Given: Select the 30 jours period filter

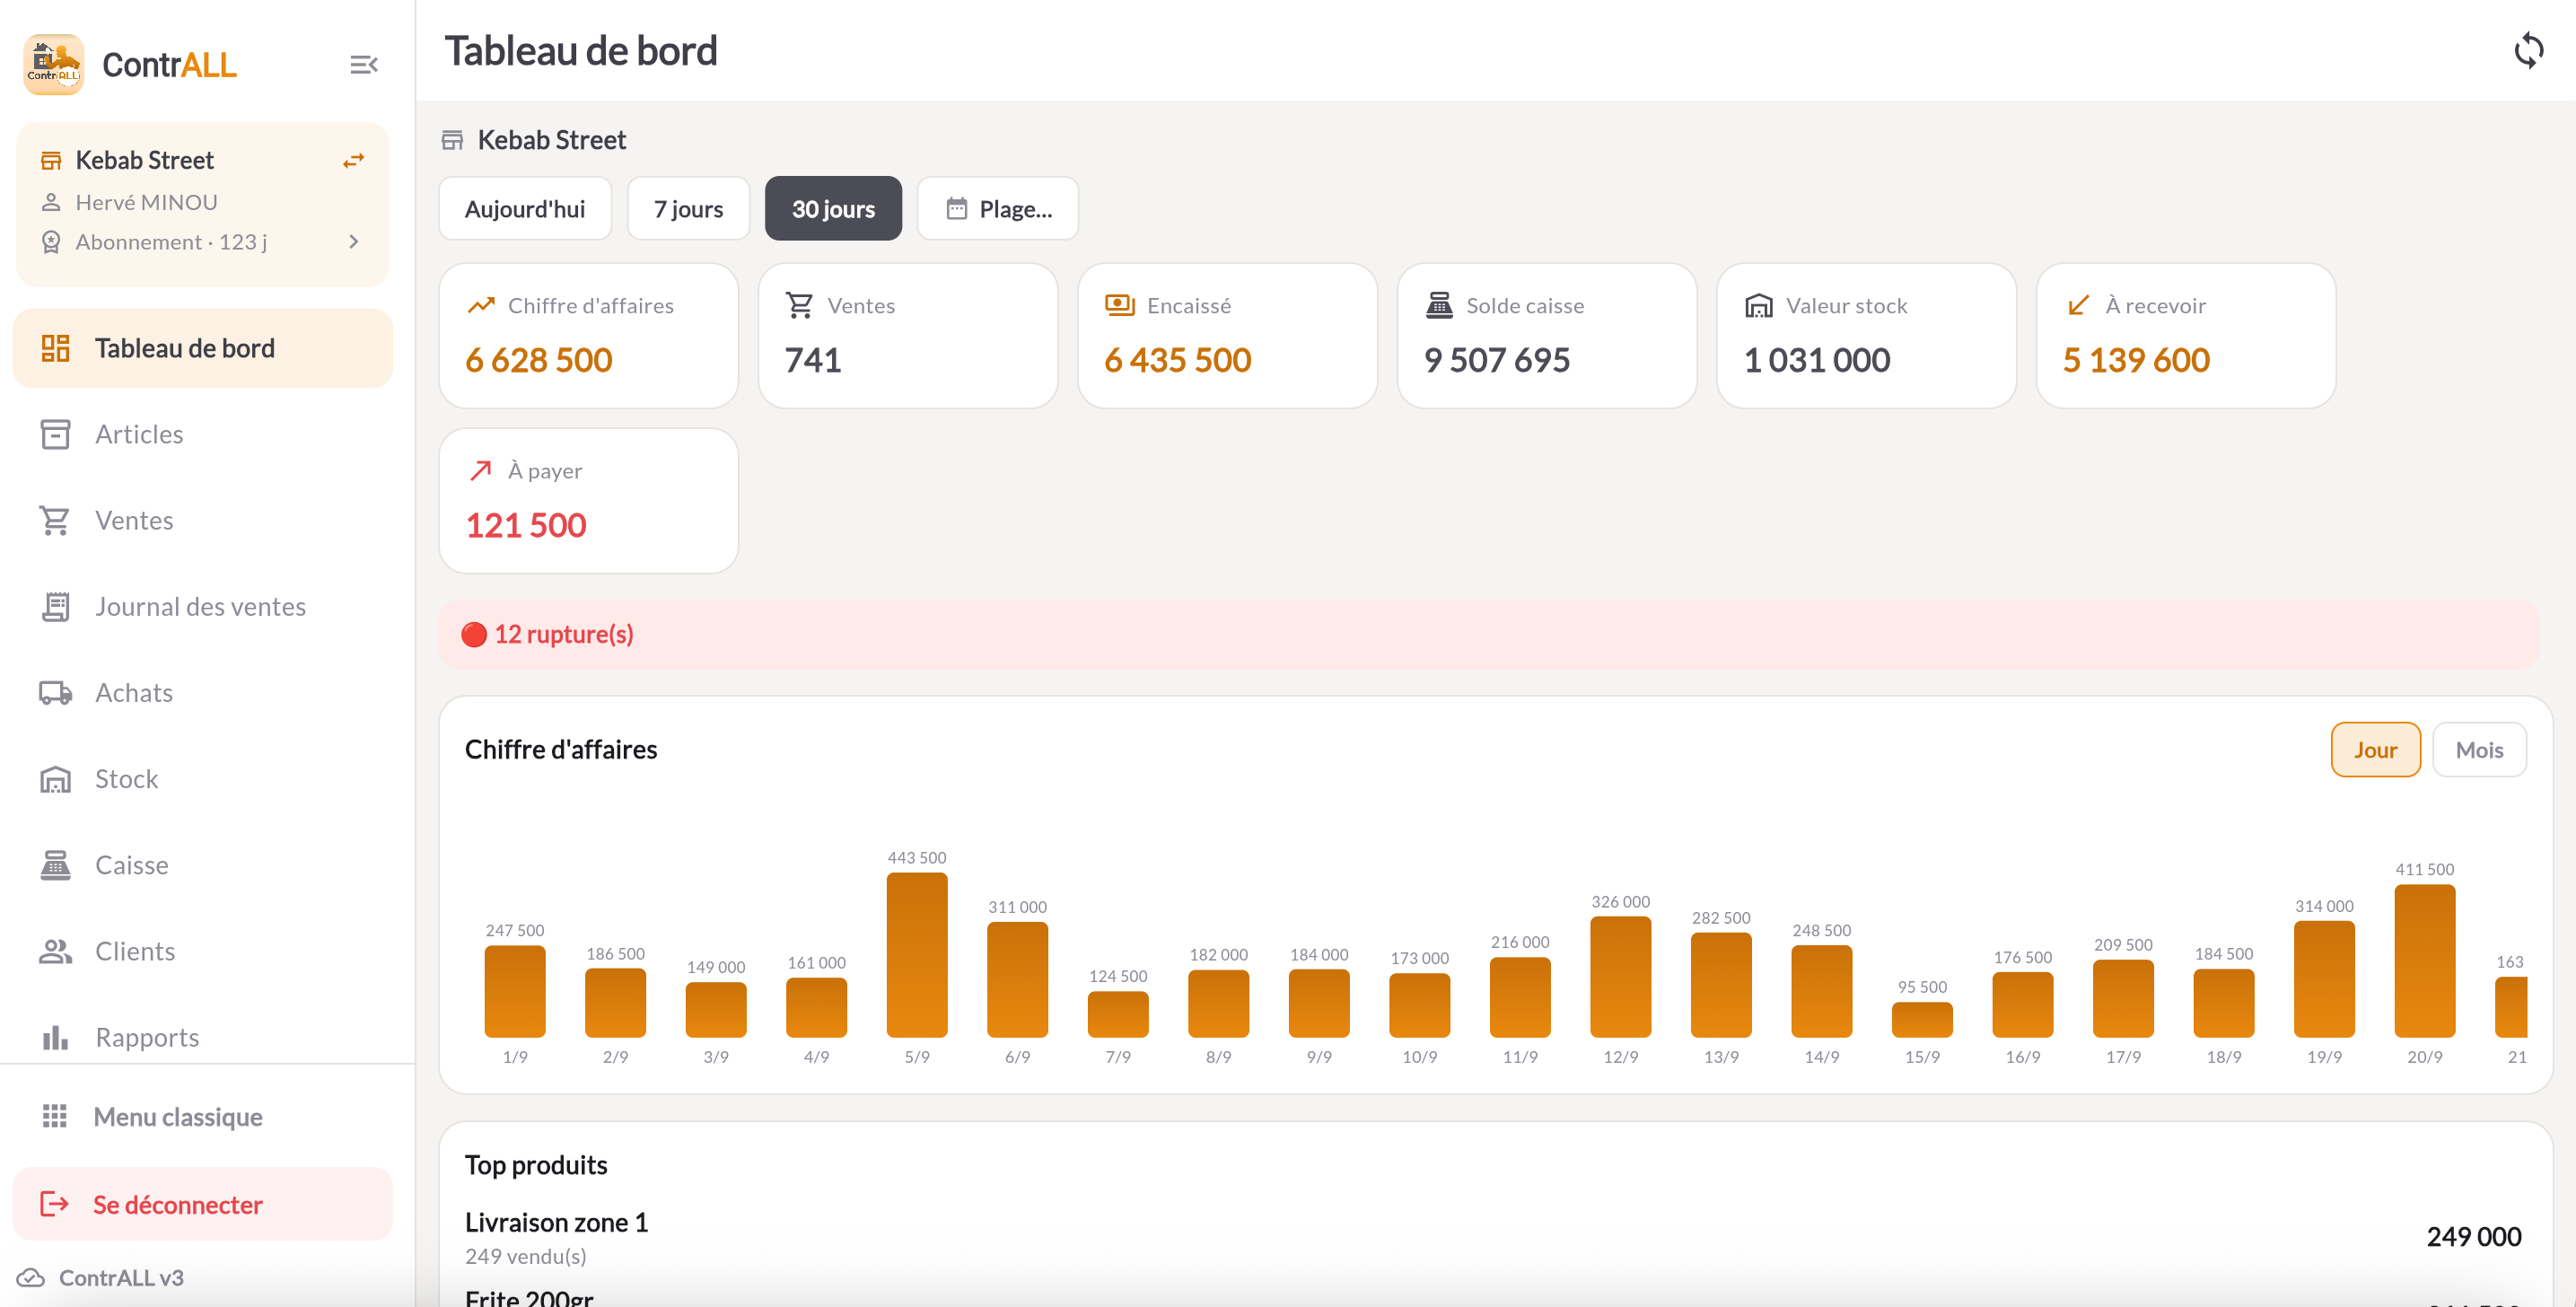Looking at the screenshot, I should pos(833,208).
